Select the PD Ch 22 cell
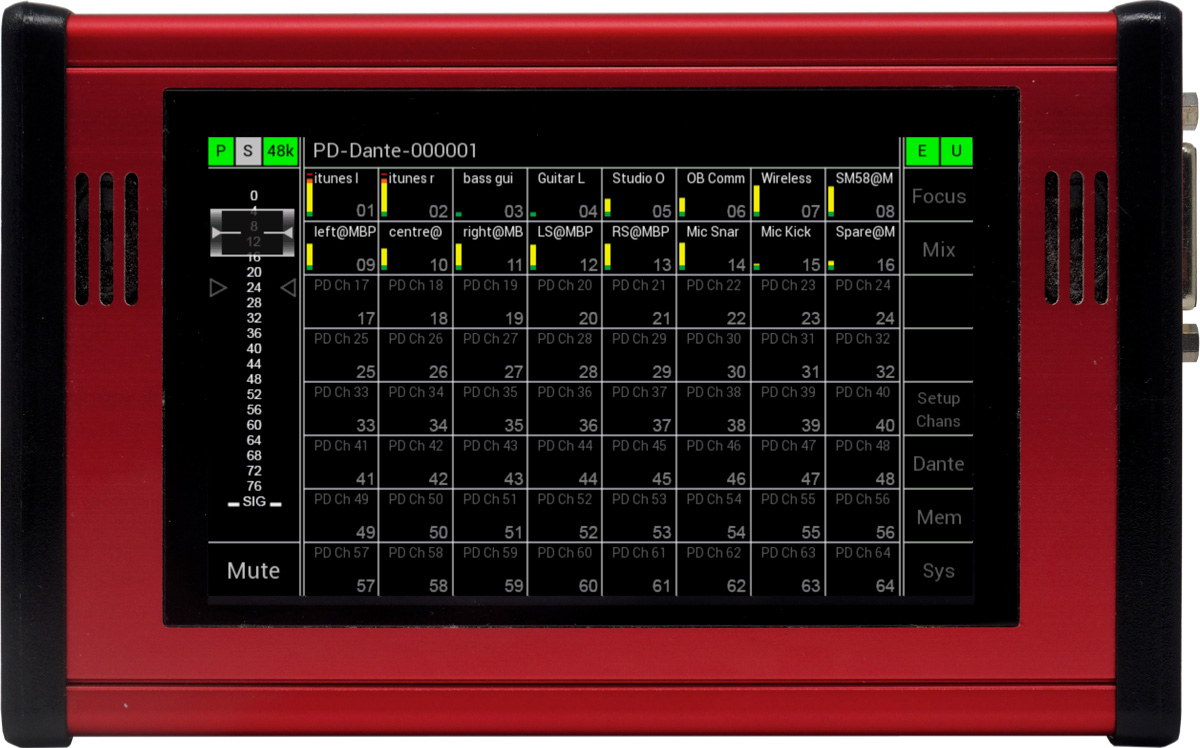This screenshot has height=748, width=1200. pos(714,302)
